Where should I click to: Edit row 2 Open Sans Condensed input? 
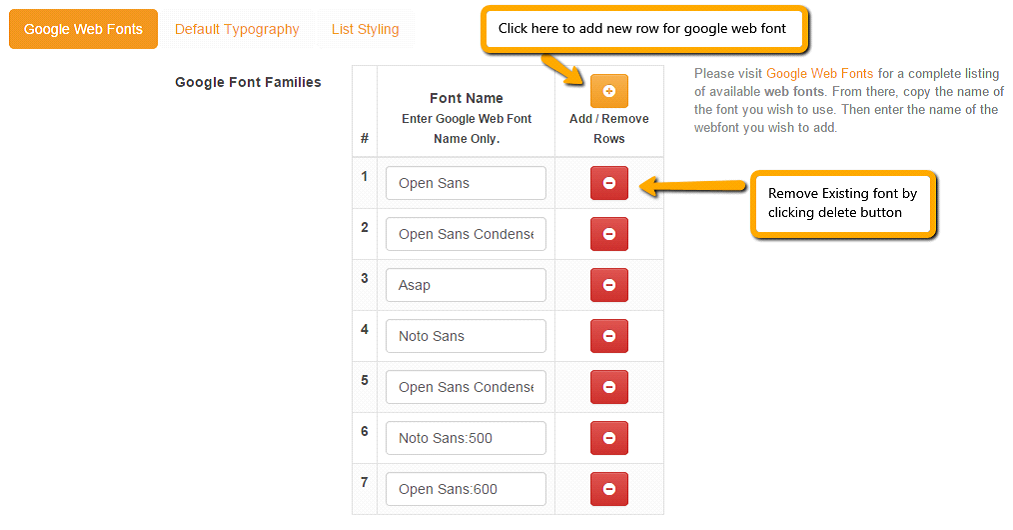[466, 234]
